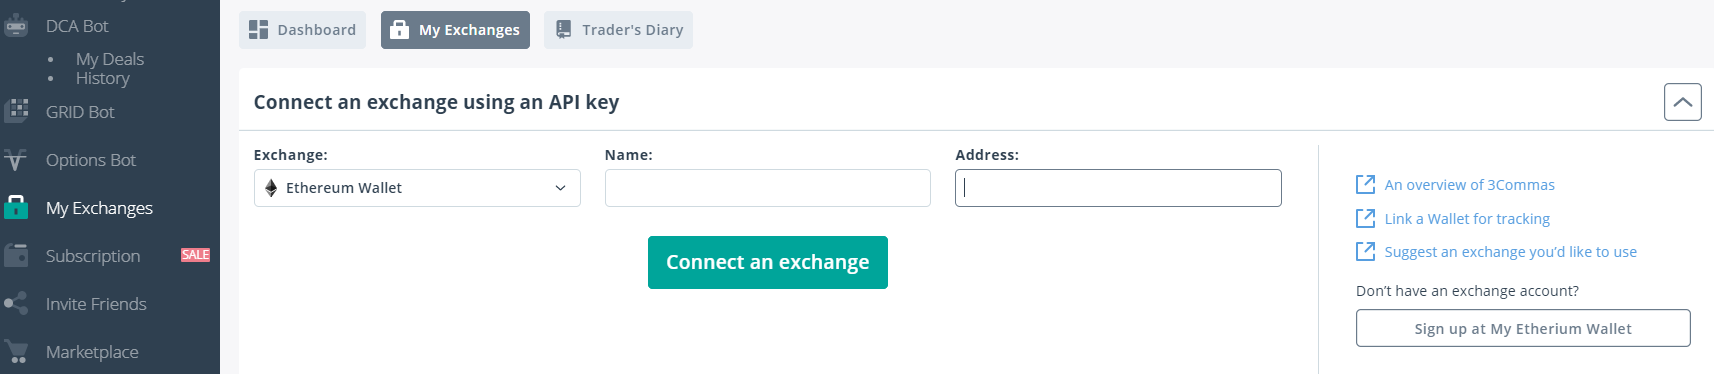
Task: Click the Invite Friends share icon
Action: pyautogui.click(x=16, y=303)
